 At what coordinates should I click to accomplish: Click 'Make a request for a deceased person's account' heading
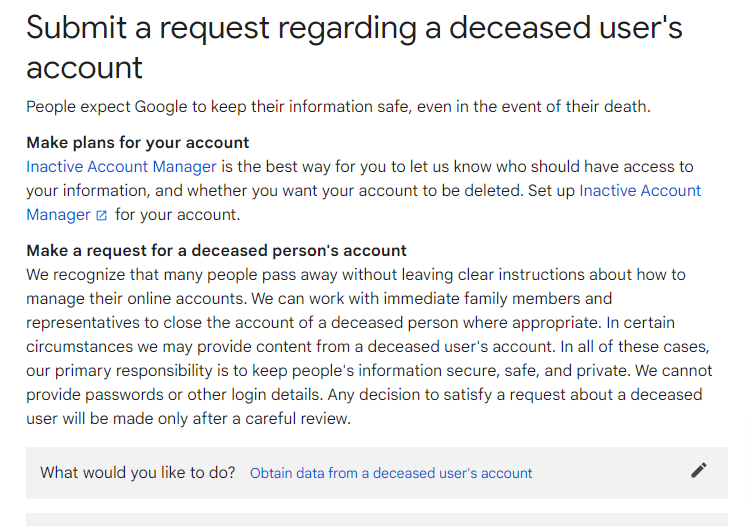[x=216, y=250]
